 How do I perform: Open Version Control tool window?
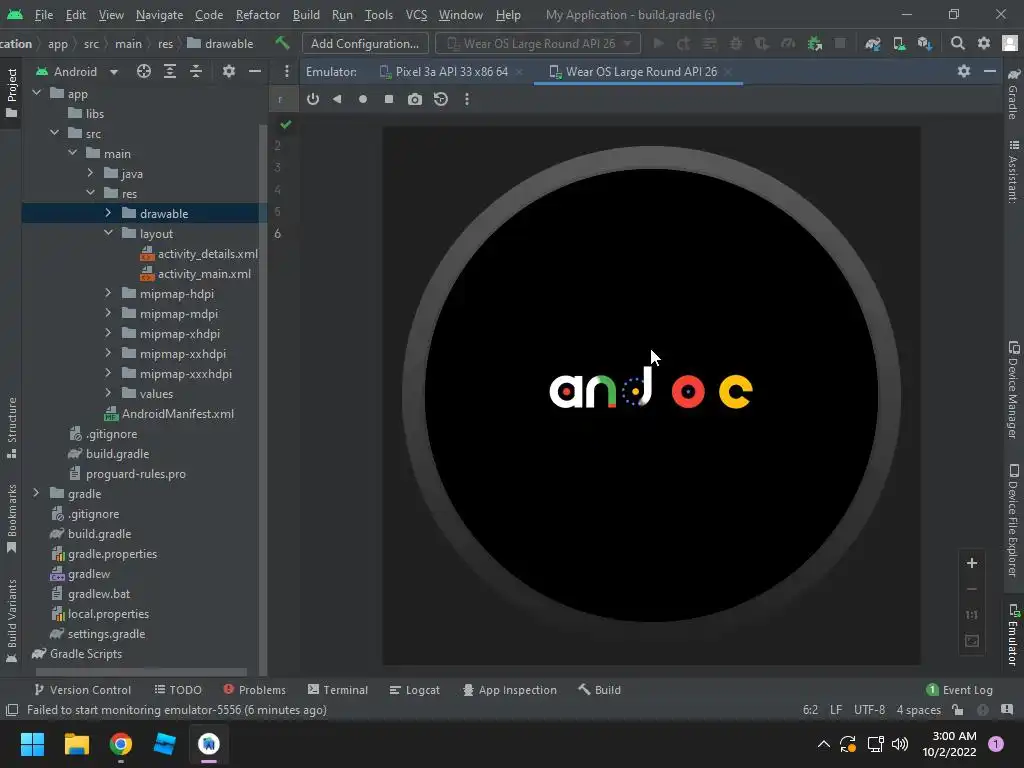82,690
